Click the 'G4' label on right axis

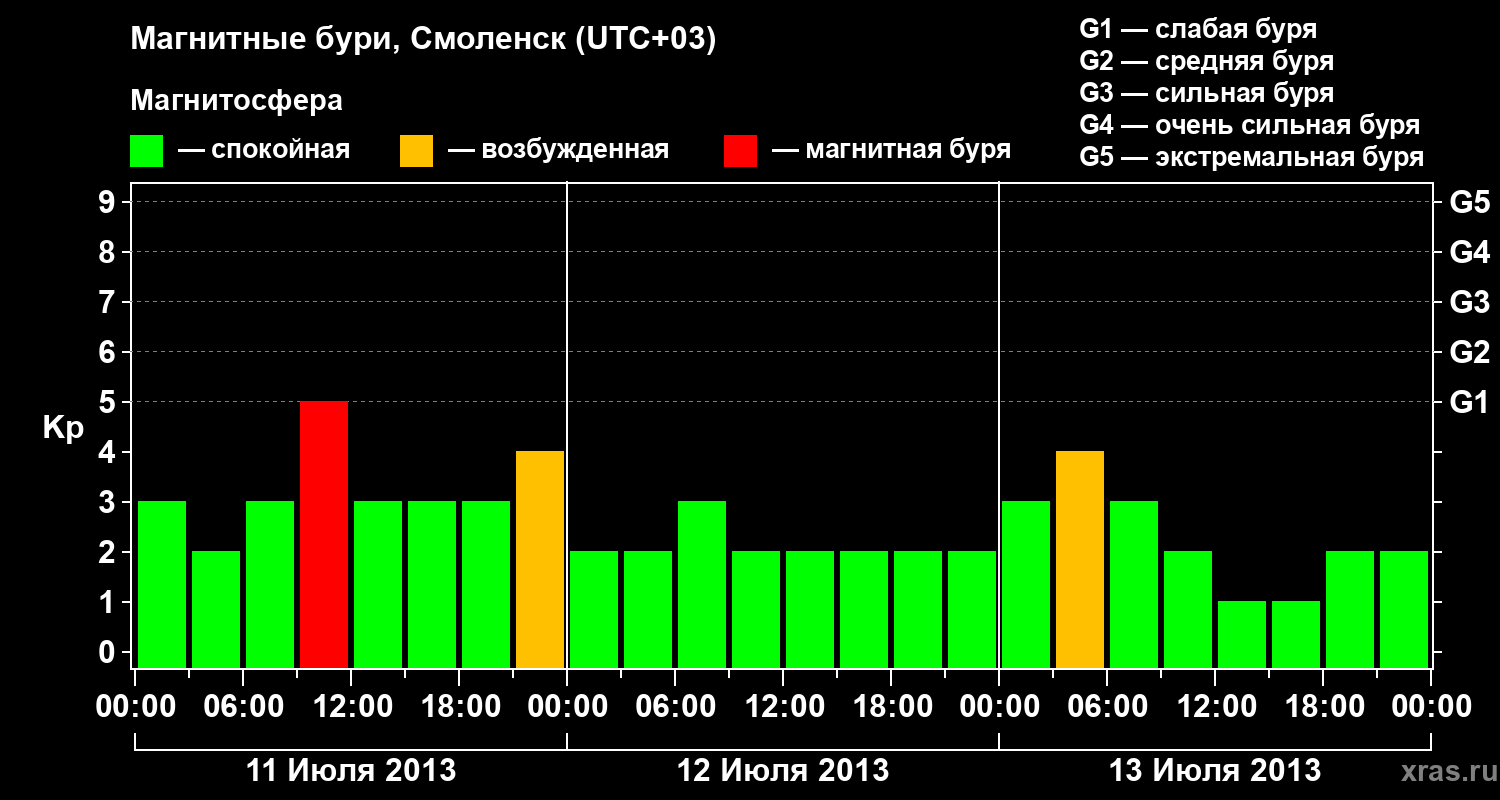(x=1469, y=252)
